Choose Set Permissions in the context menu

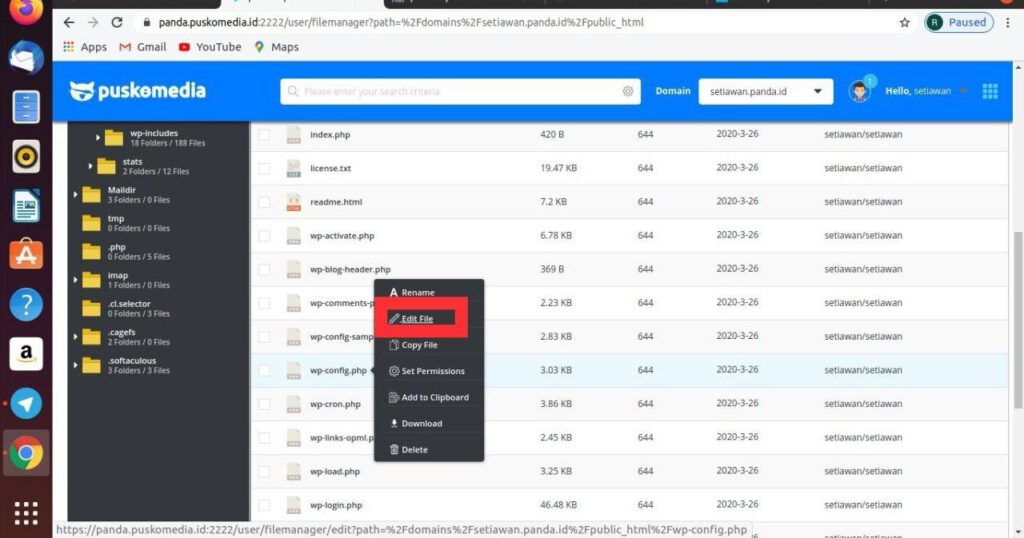point(428,371)
